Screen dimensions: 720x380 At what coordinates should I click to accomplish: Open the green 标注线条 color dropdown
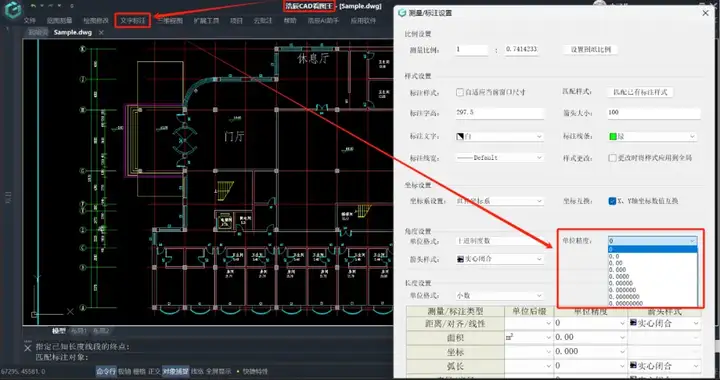tap(652, 136)
